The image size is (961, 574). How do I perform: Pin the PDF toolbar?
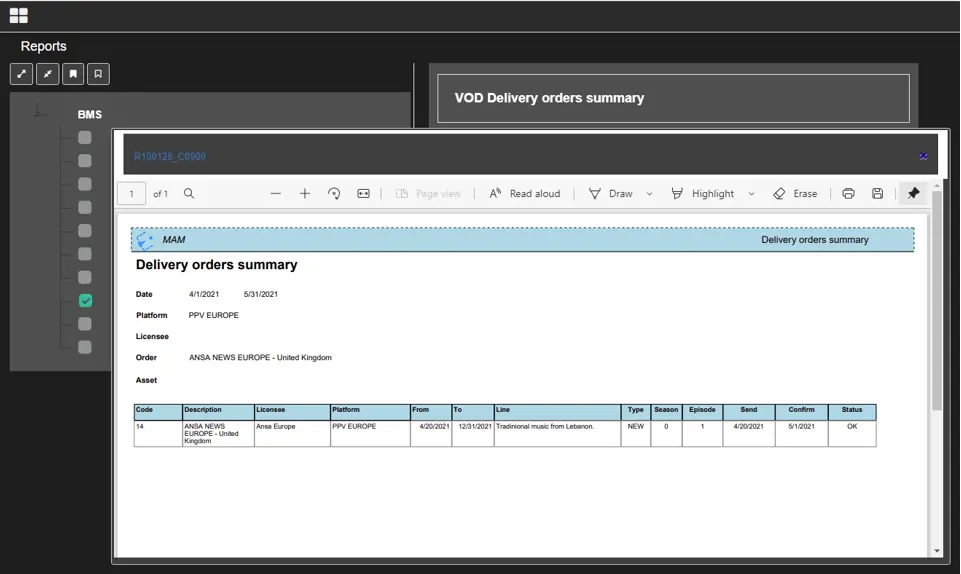coord(913,194)
